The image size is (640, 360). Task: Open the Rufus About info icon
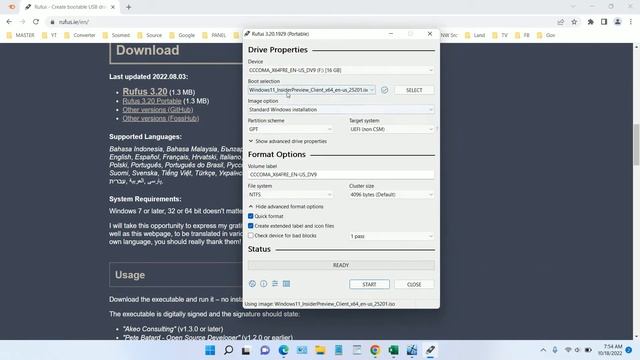(264, 284)
